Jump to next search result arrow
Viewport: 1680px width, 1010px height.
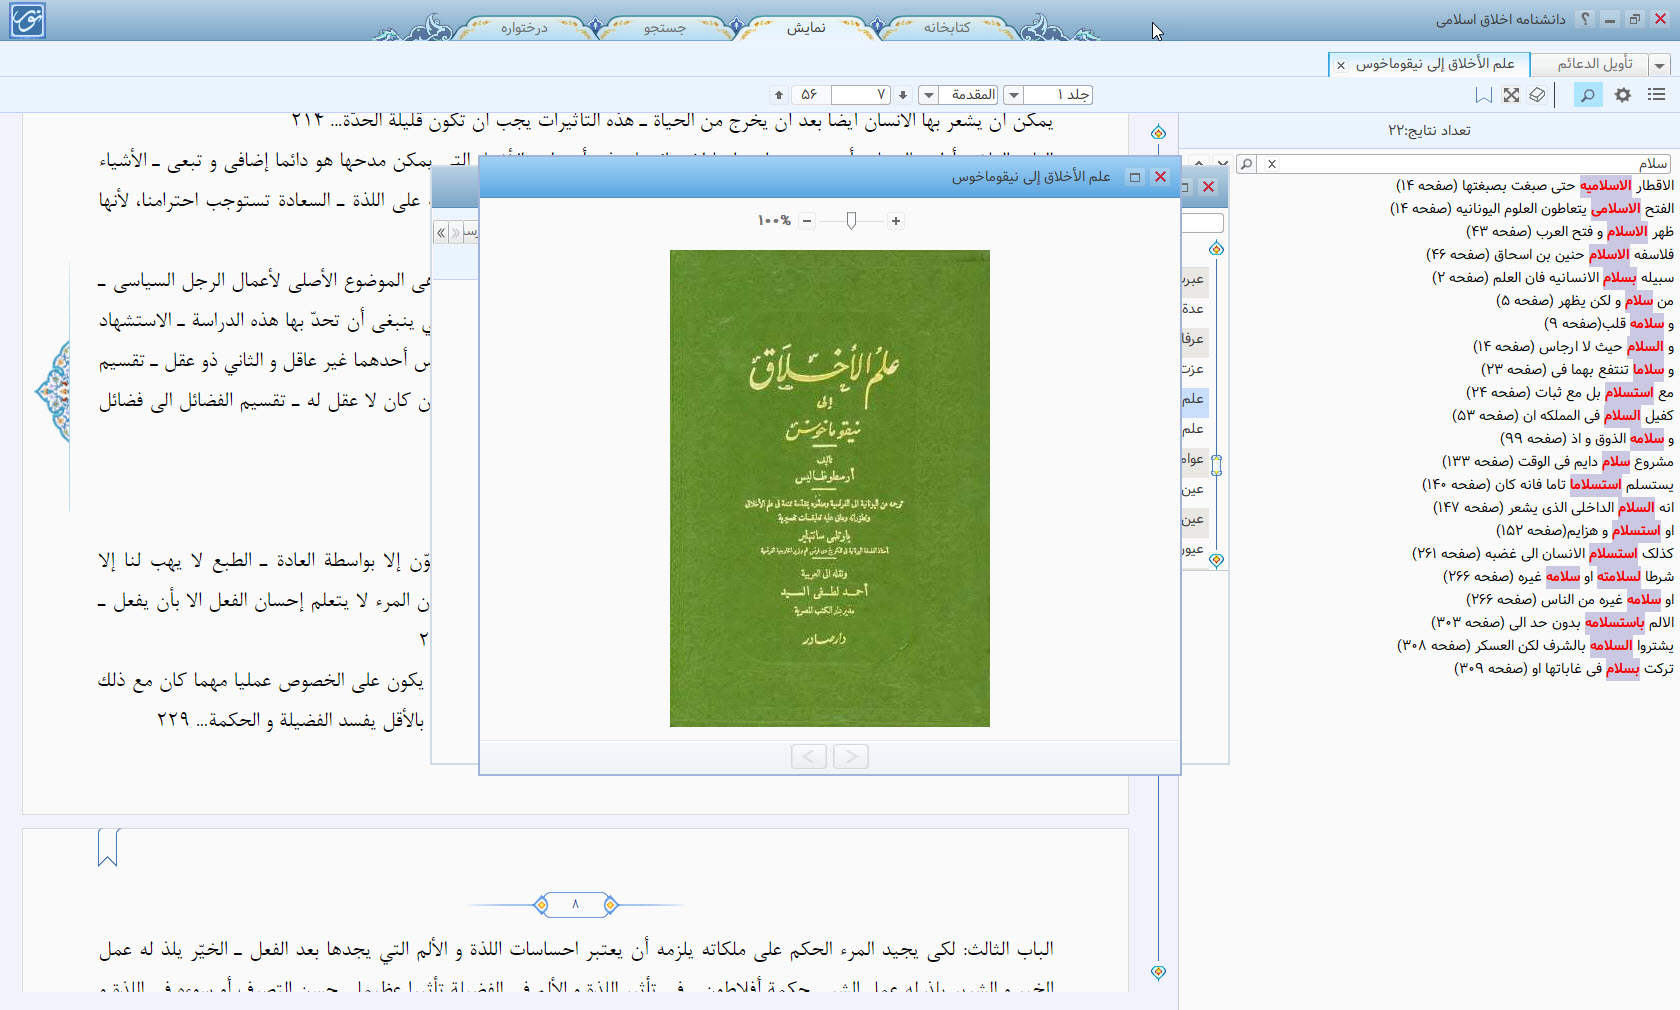point(1222,162)
